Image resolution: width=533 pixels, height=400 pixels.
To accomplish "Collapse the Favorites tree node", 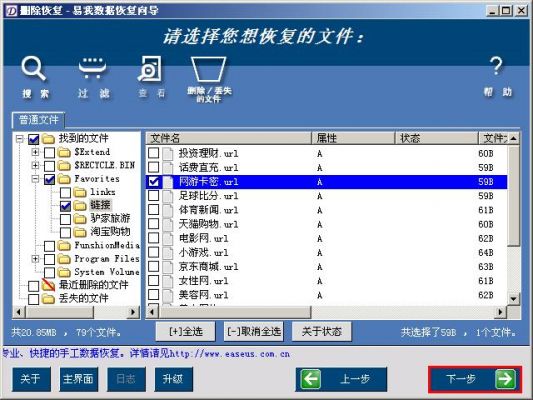I will (x=35, y=179).
